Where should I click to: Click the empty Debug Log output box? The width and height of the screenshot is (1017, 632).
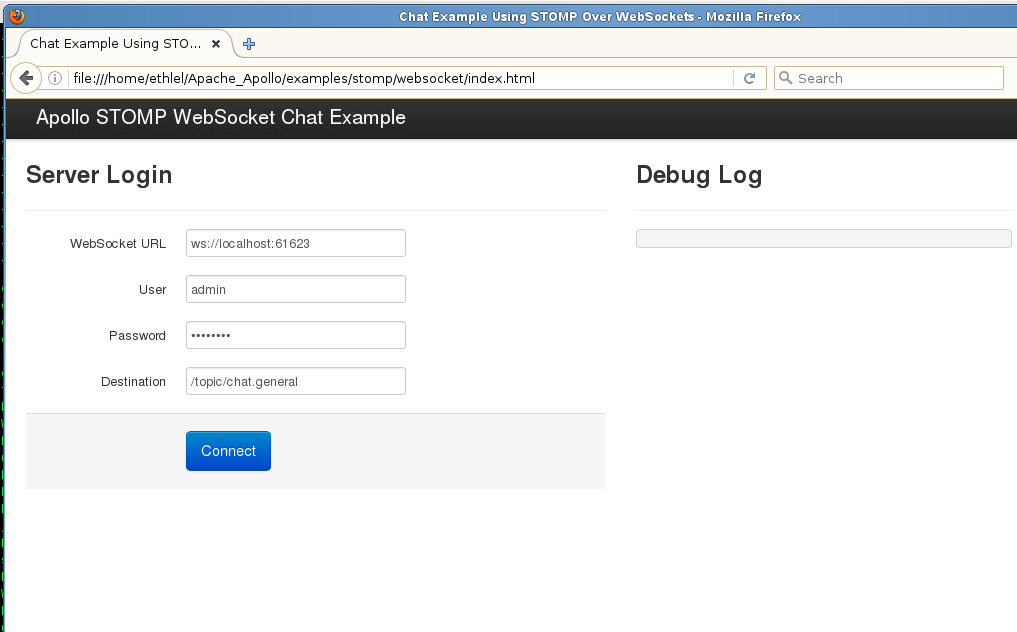coord(824,238)
